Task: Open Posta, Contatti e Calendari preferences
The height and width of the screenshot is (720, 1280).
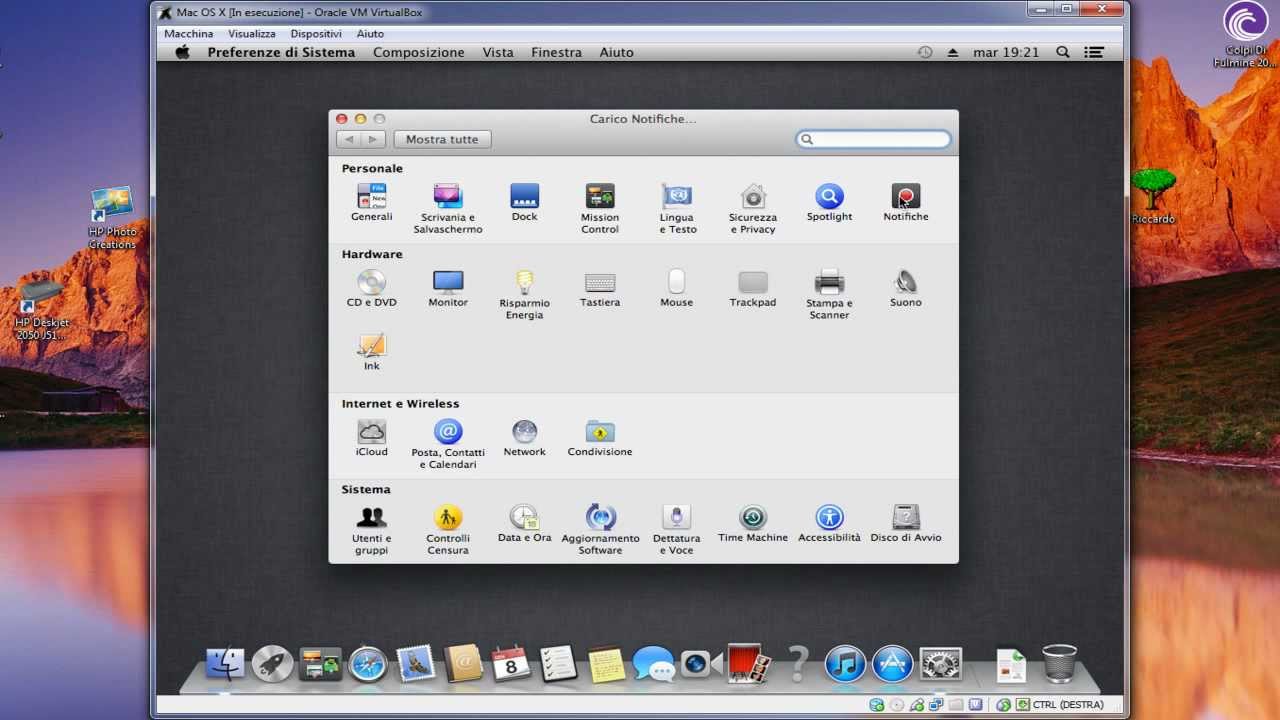Action: (x=448, y=444)
